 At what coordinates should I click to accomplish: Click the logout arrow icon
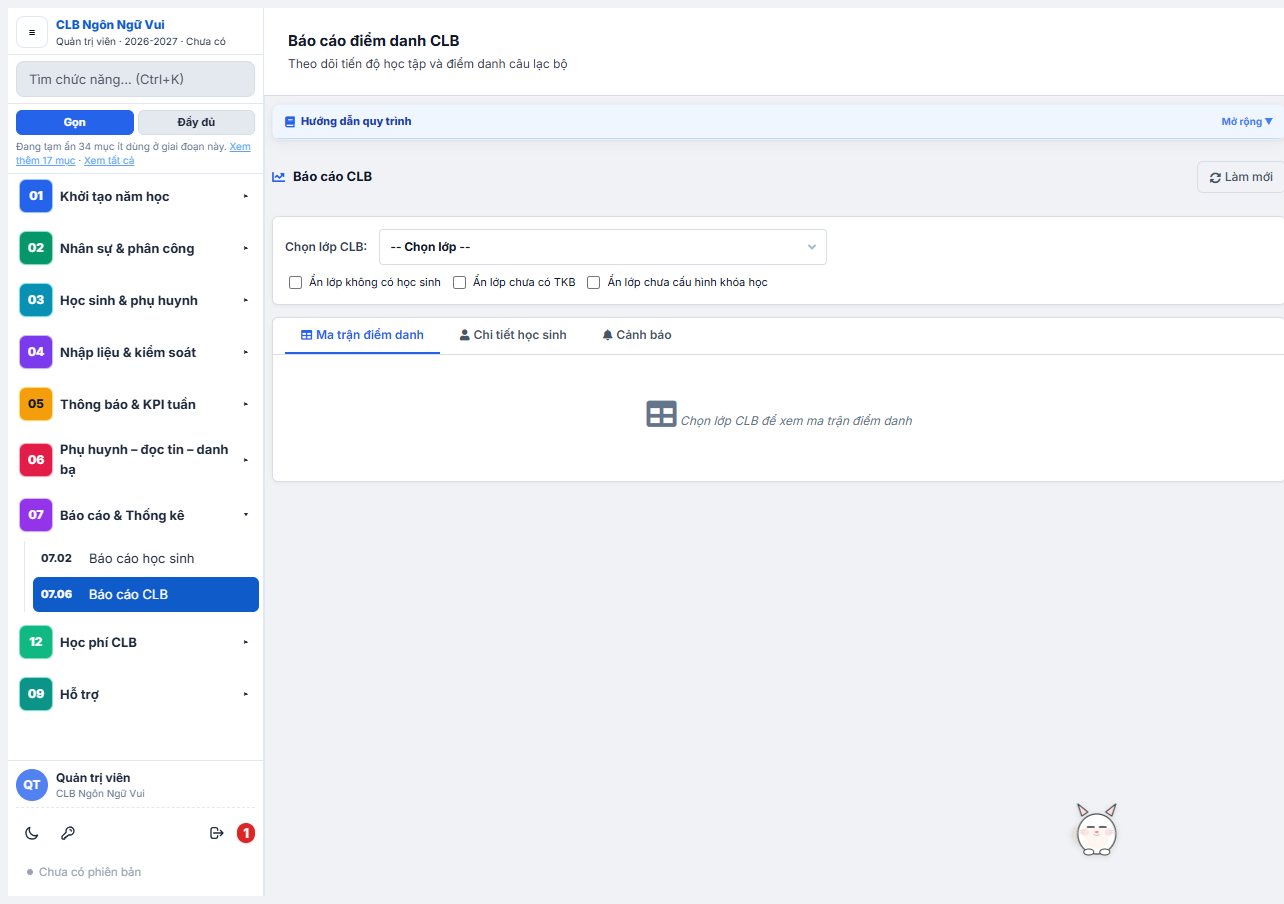(216, 833)
